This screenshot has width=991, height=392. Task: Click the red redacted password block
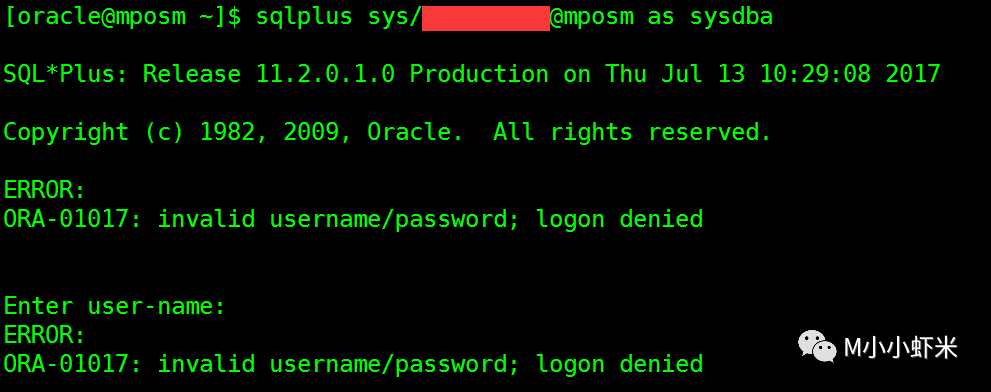485,18
